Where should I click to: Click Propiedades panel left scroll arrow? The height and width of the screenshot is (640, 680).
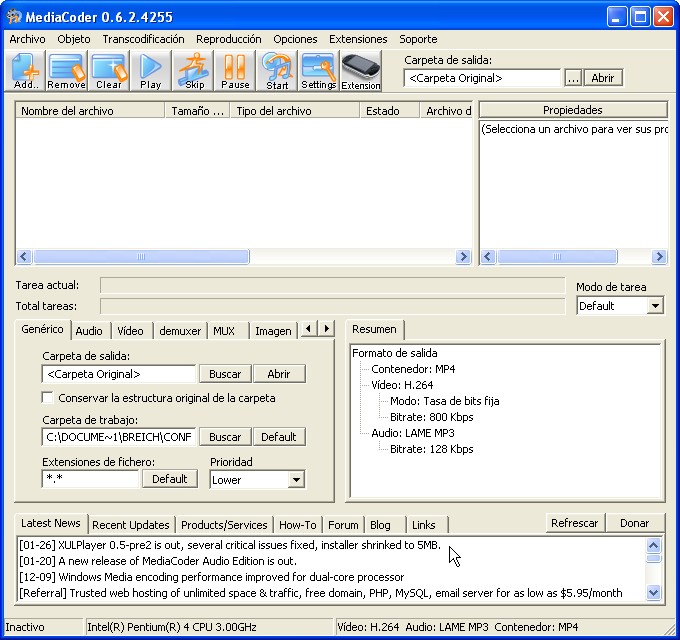point(488,257)
